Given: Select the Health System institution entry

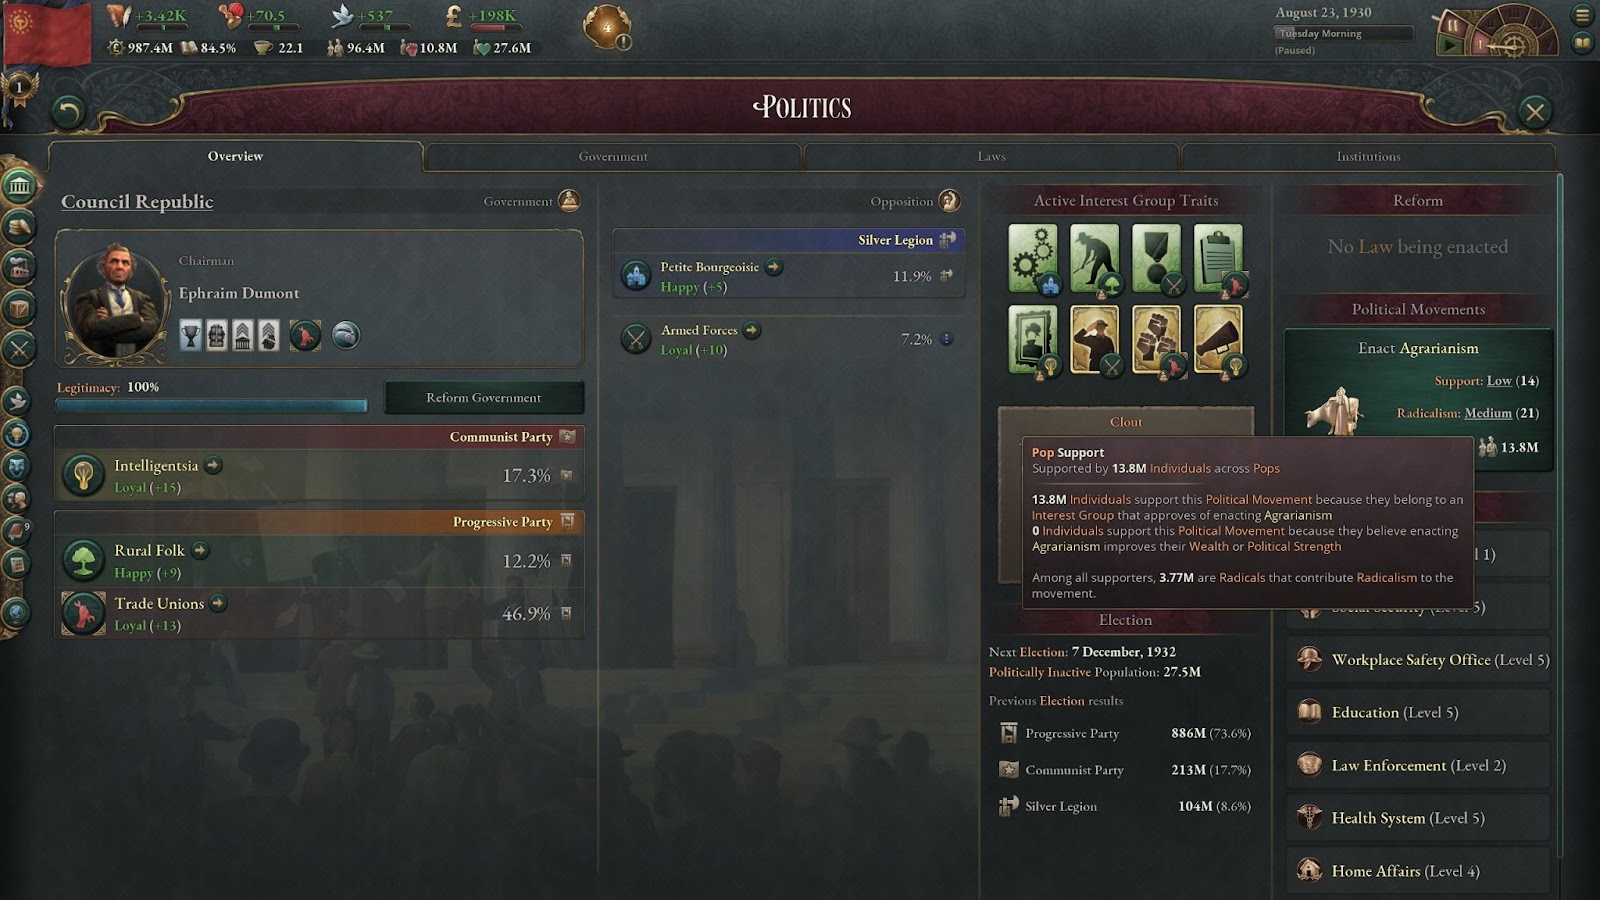Looking at the screenshot, I should point(1418,818).
